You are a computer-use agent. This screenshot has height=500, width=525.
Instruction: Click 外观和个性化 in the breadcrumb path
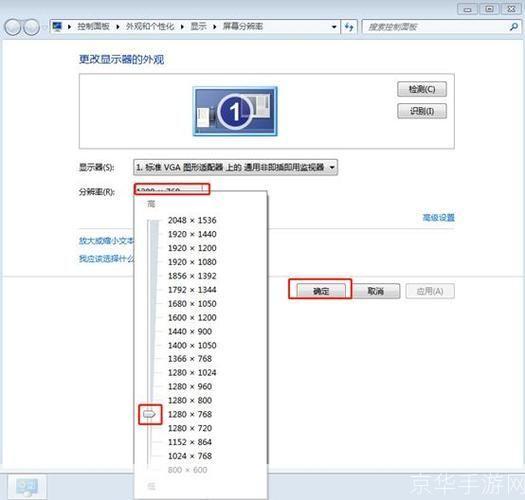150,26
